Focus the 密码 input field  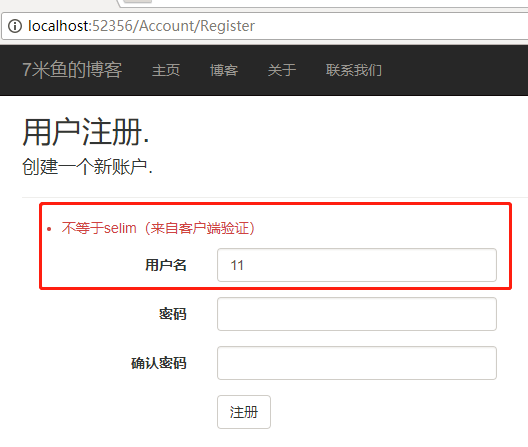[357, 314]
